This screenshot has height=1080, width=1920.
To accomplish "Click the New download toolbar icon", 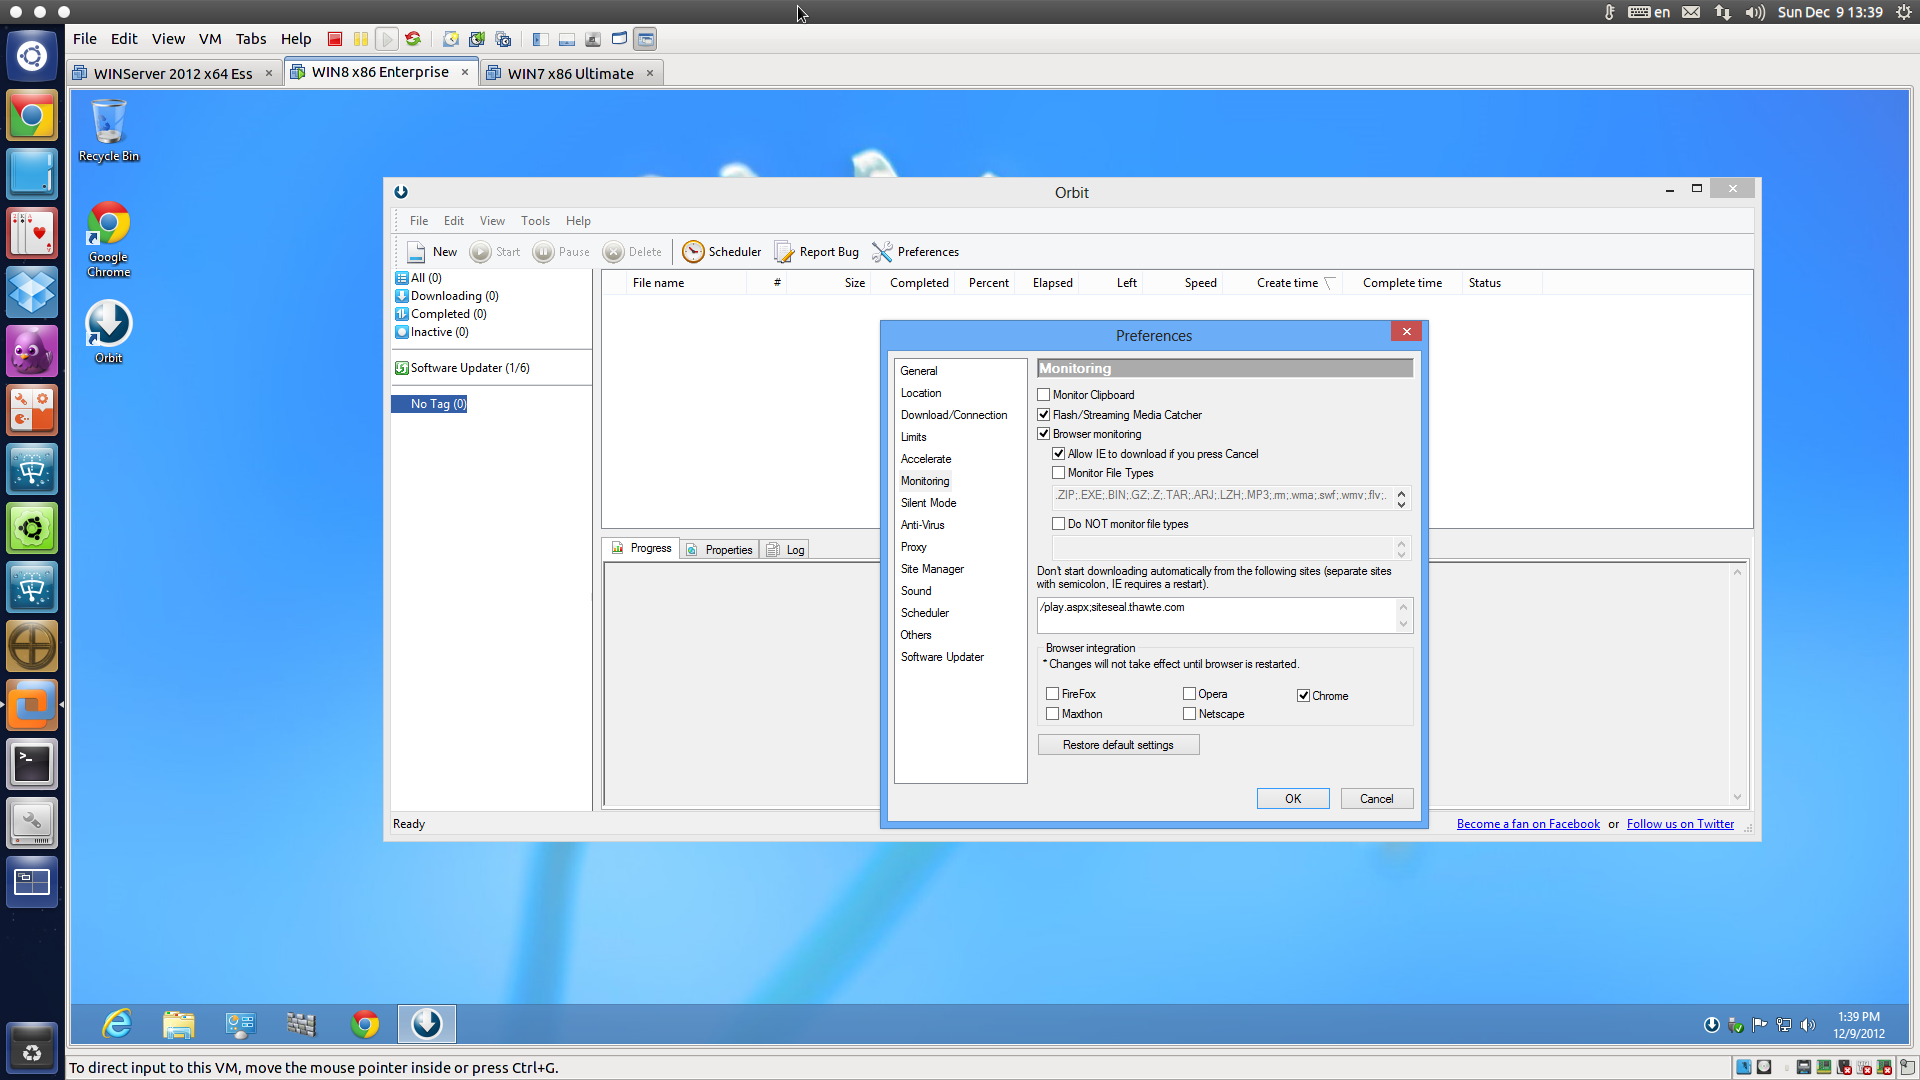I will [416, 252].
